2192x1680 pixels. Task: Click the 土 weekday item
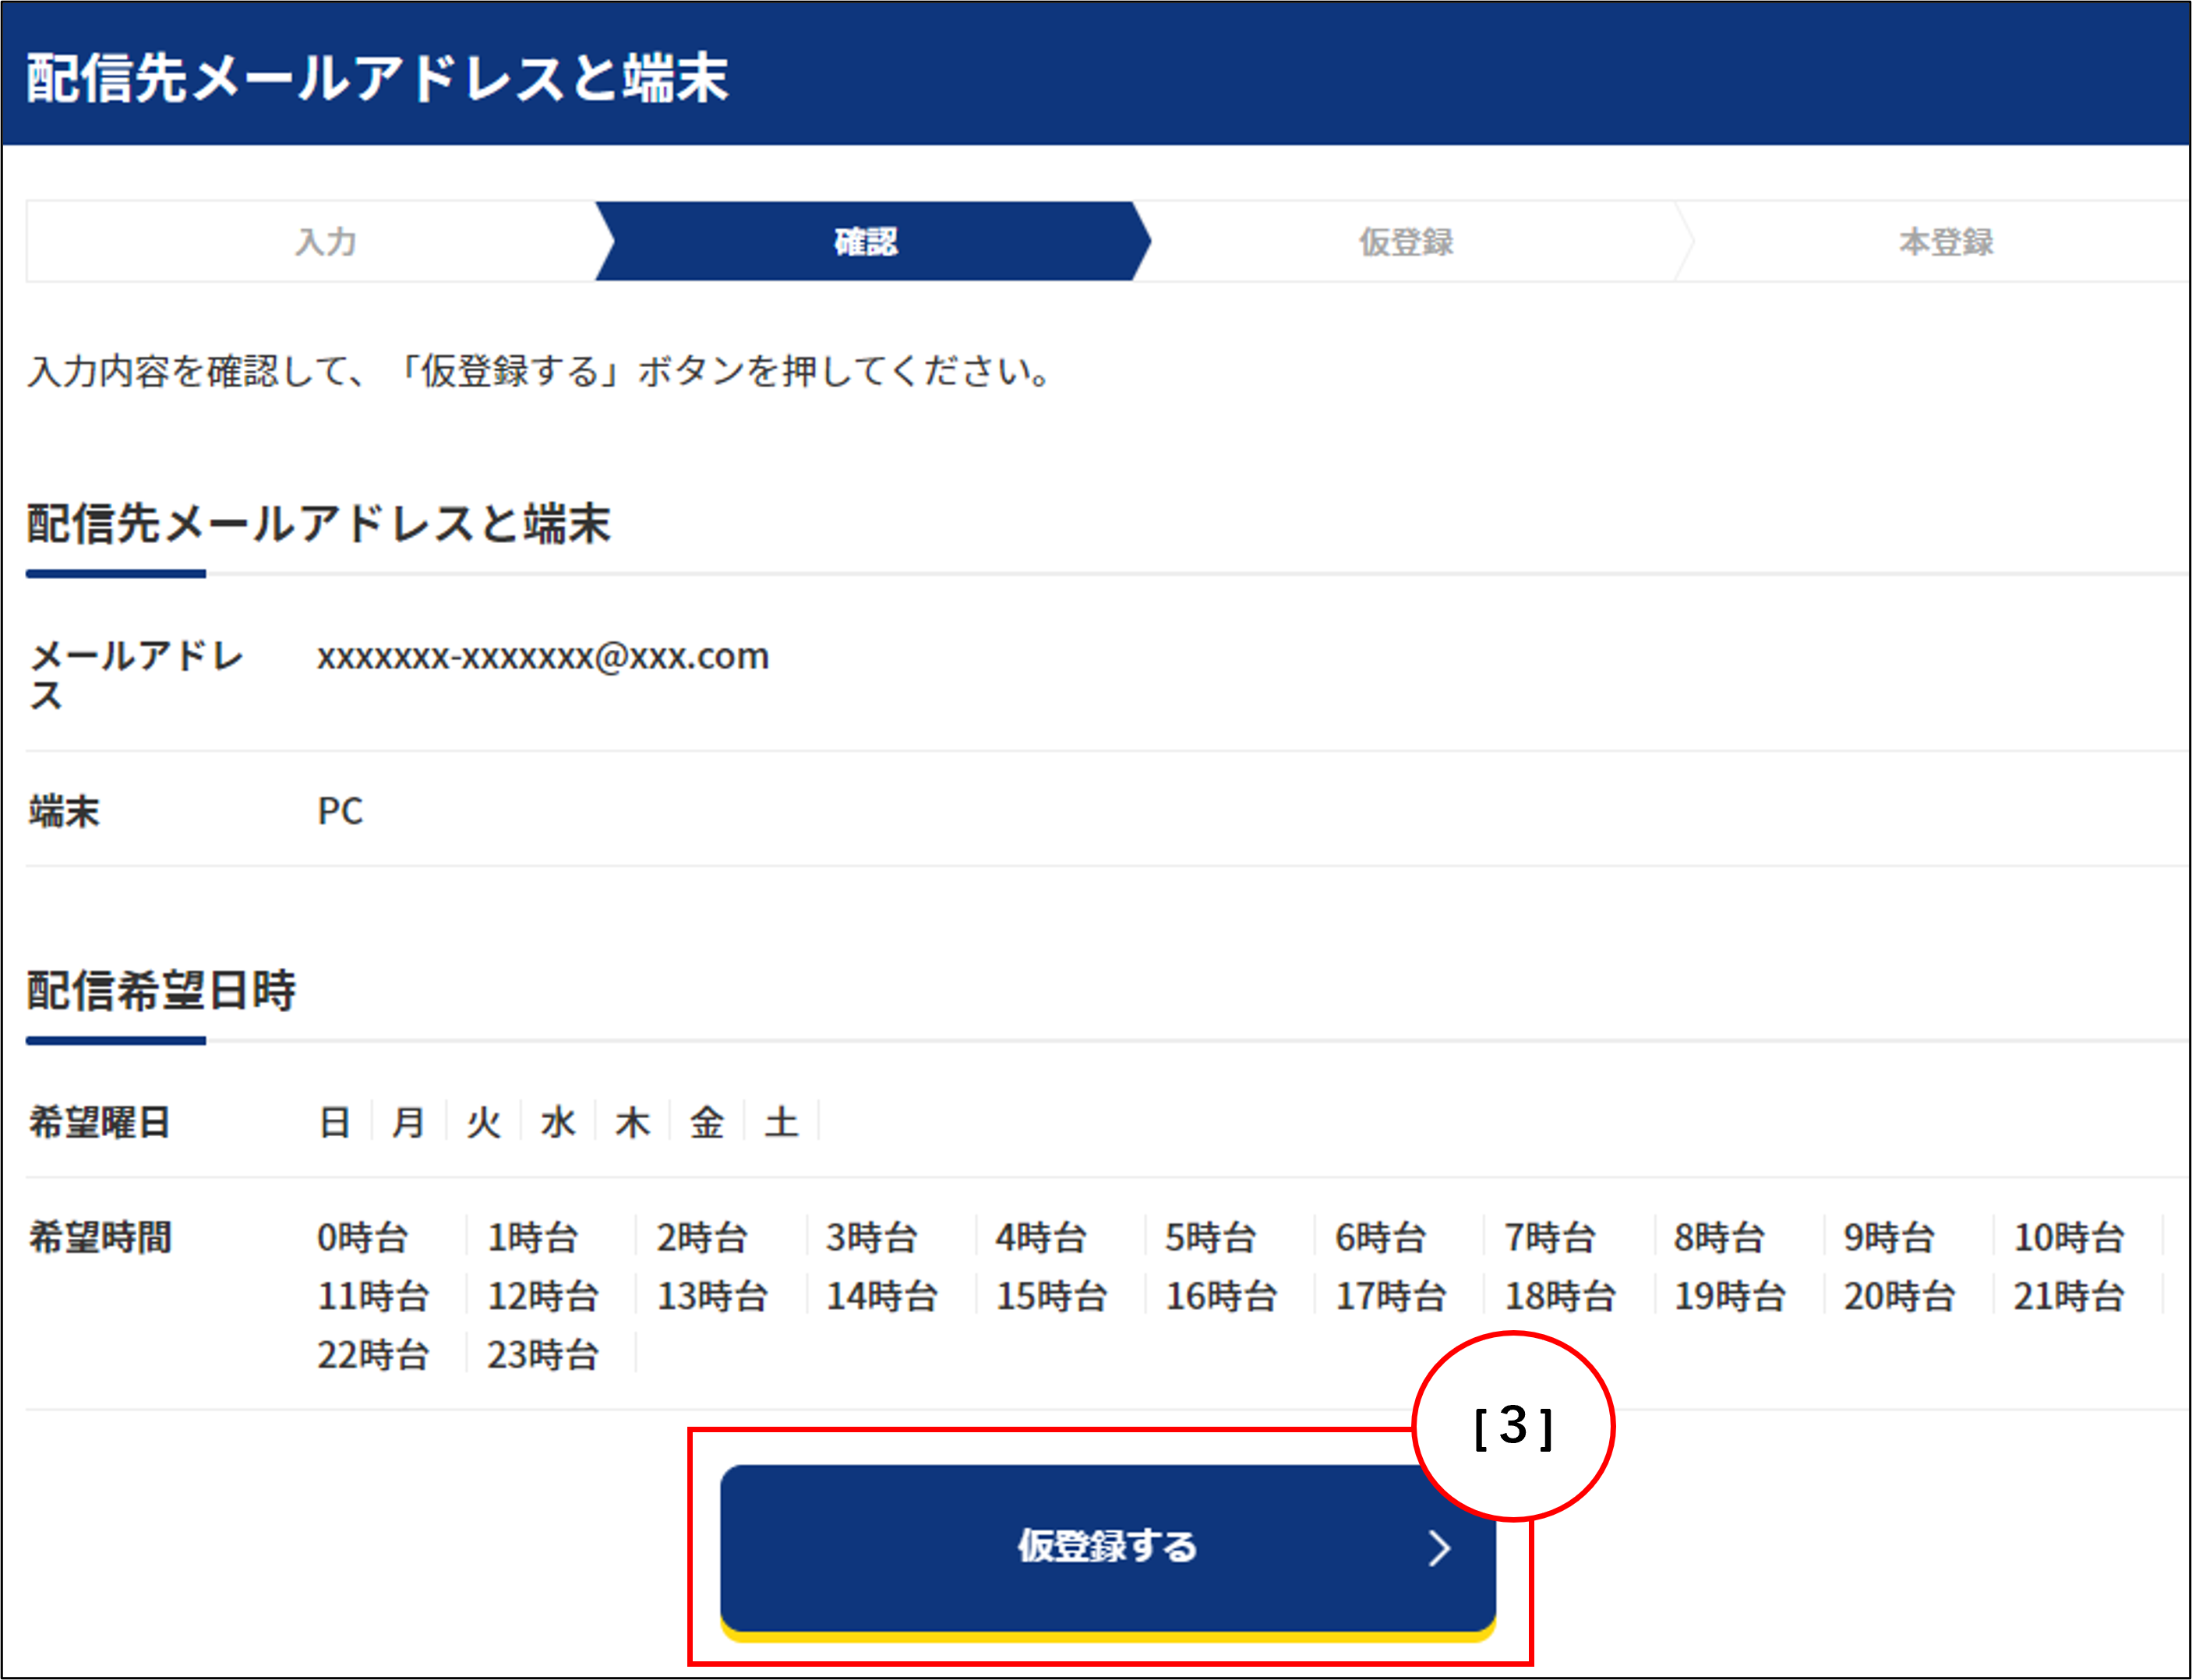781,1122
